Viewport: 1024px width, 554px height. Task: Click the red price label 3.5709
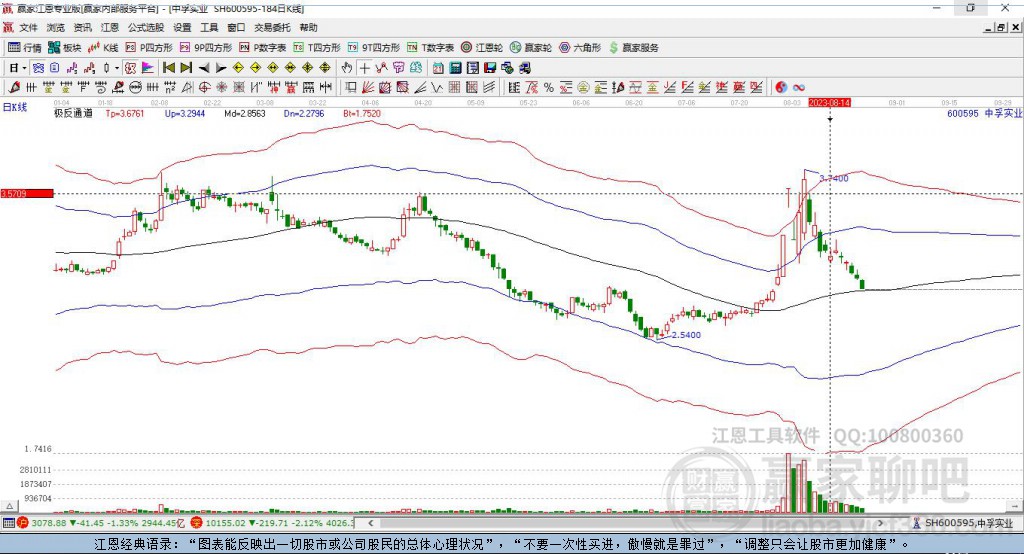pyautogui.click(x=27, y=193)
